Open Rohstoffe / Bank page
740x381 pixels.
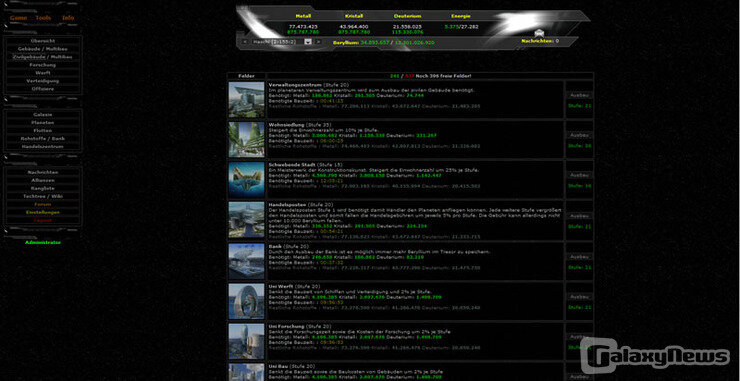[x=42, y=139]
